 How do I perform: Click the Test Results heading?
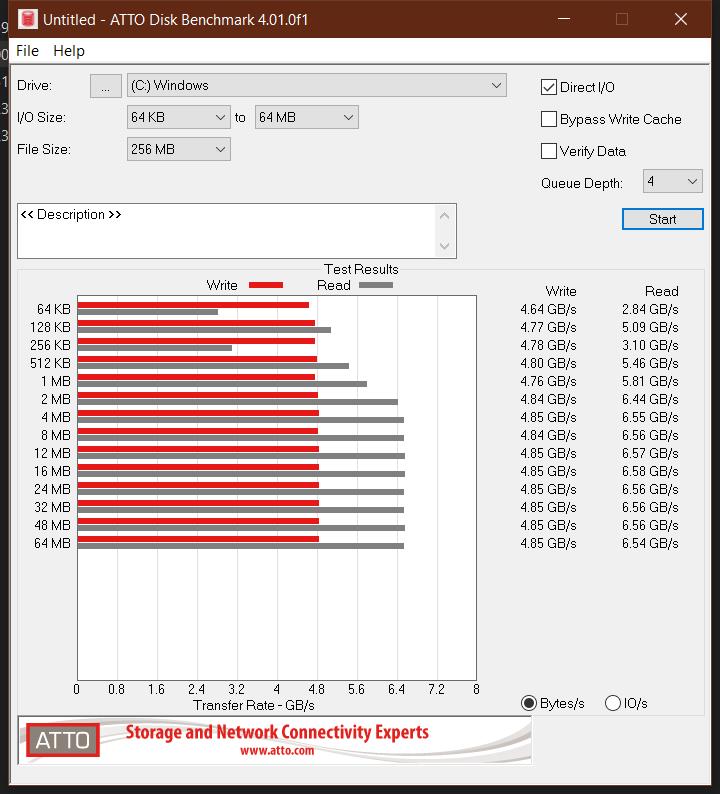(362, 269)
